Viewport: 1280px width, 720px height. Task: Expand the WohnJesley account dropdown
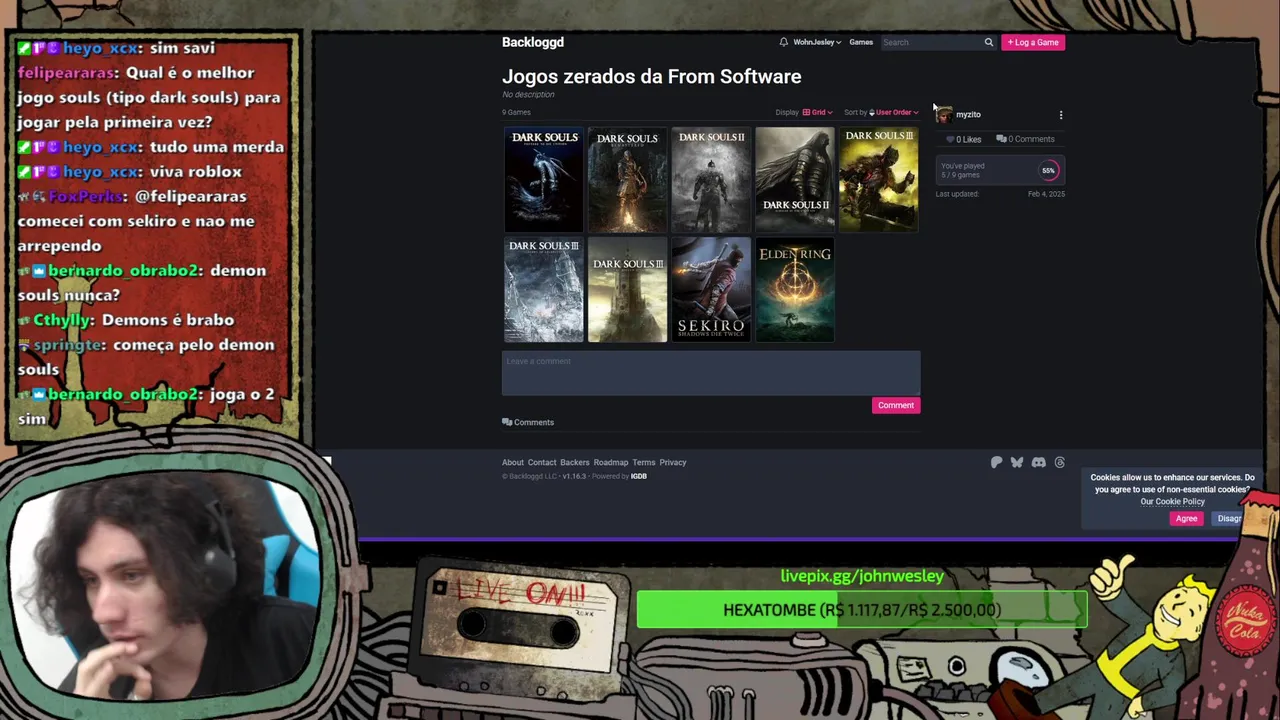817,42
